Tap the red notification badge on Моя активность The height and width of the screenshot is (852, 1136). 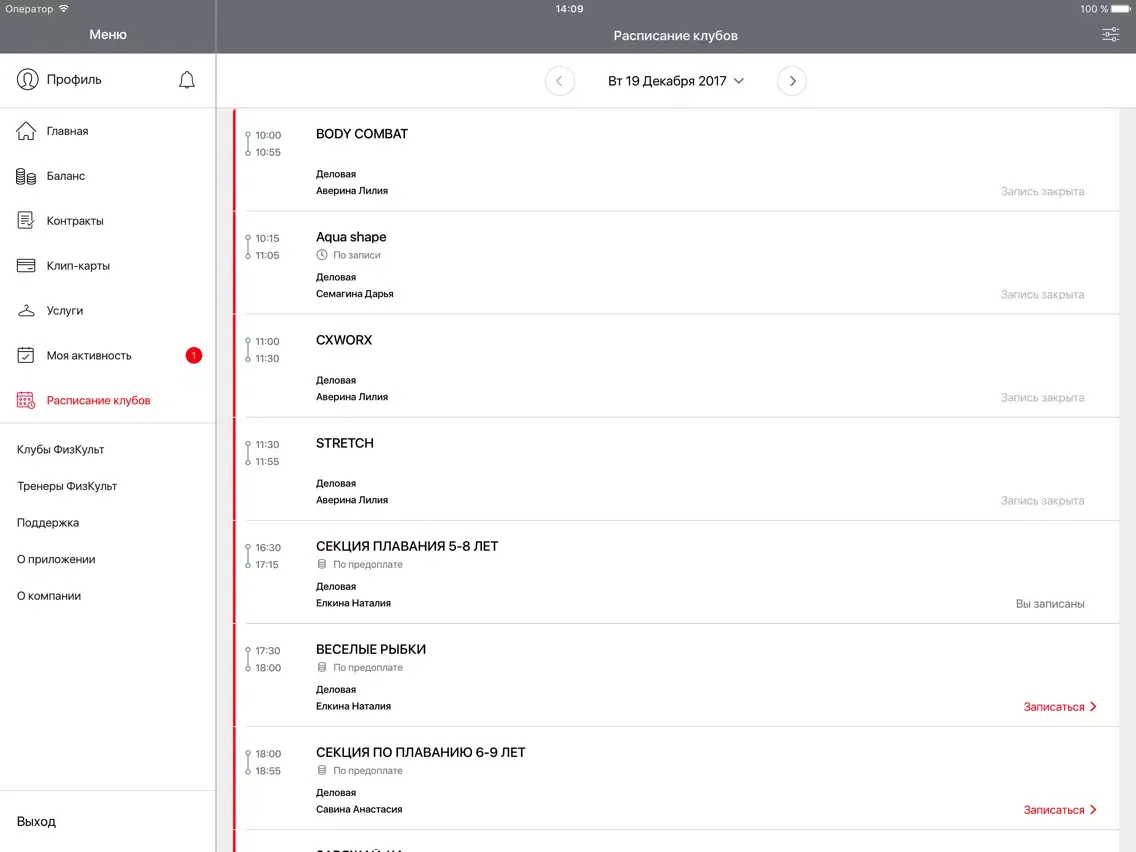[x=193, y=356]
